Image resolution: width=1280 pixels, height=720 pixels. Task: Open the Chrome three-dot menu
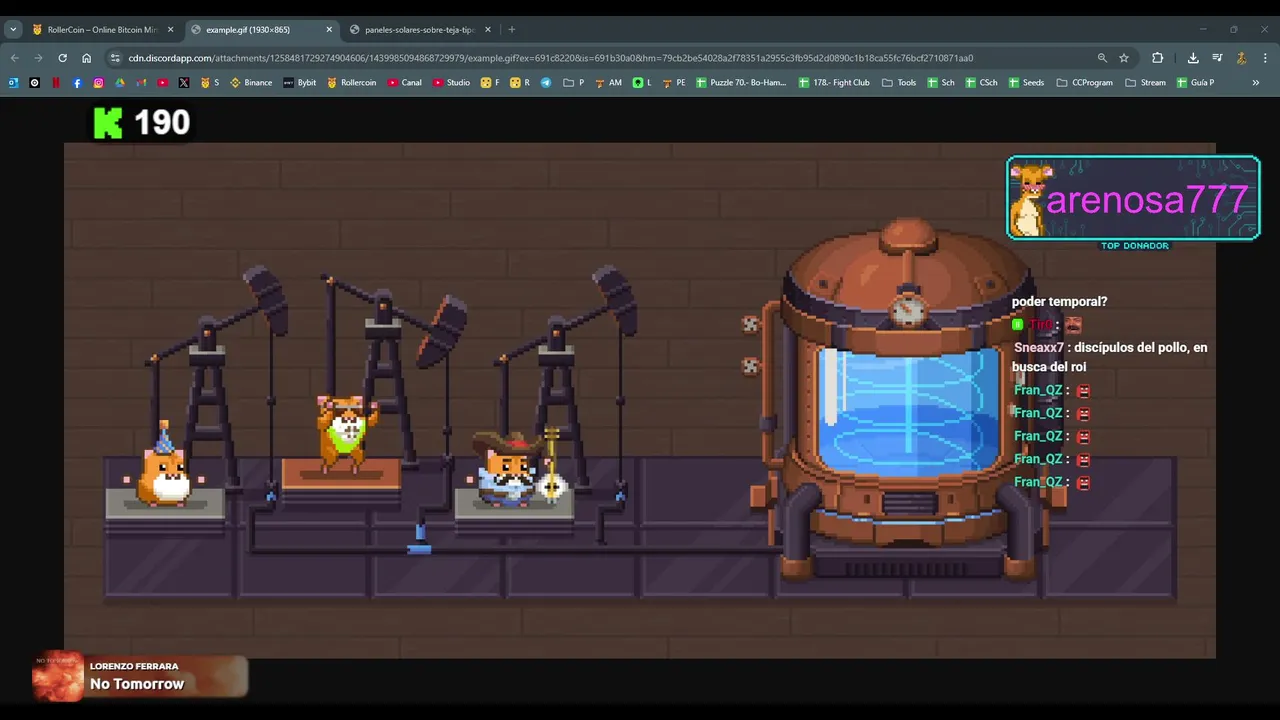click(x=1265, y=58)
